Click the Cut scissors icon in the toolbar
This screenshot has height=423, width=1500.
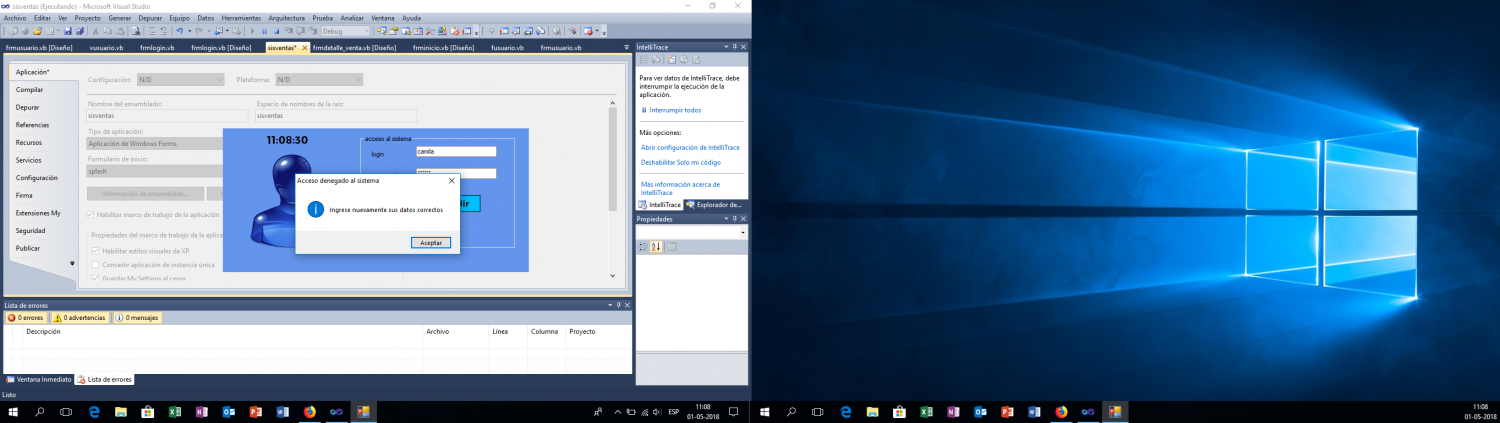[95, 31]
